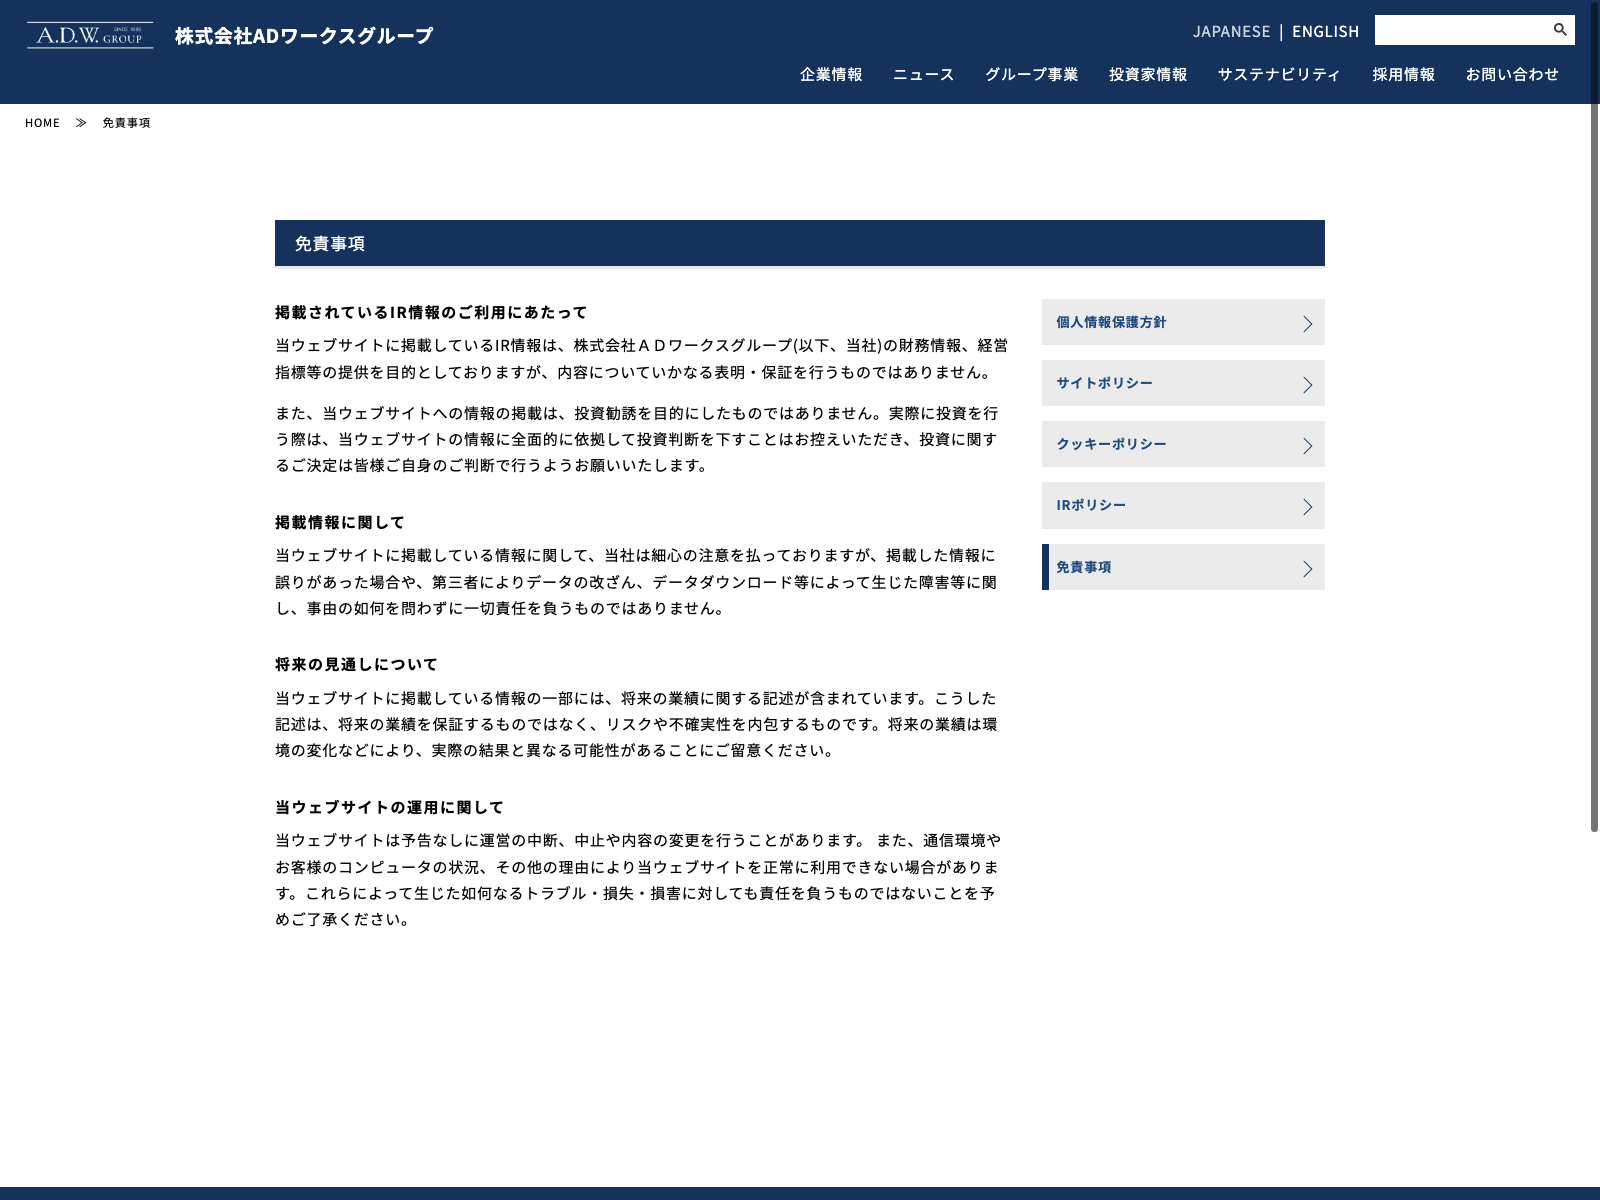This screenshot has height=1200, width=1600.
Task: Switch the site language to ENGLISH
Action: click(1325, 32)
